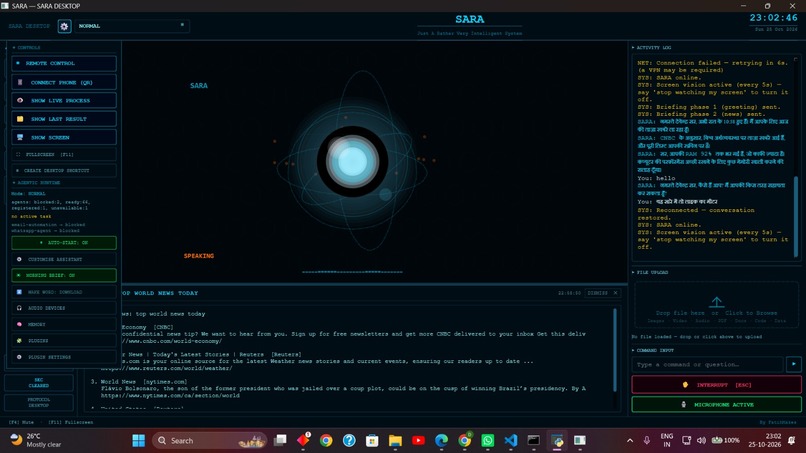
Task: Open the cnbc.com world-economy link
Action: tap(171, 341)
